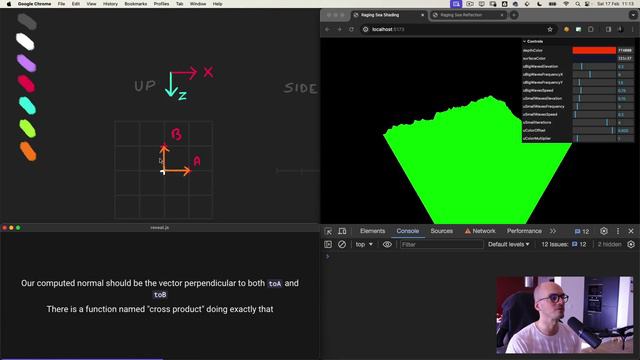
Task: Close the Raging Sea Shading tab
Action: (422, 15)
